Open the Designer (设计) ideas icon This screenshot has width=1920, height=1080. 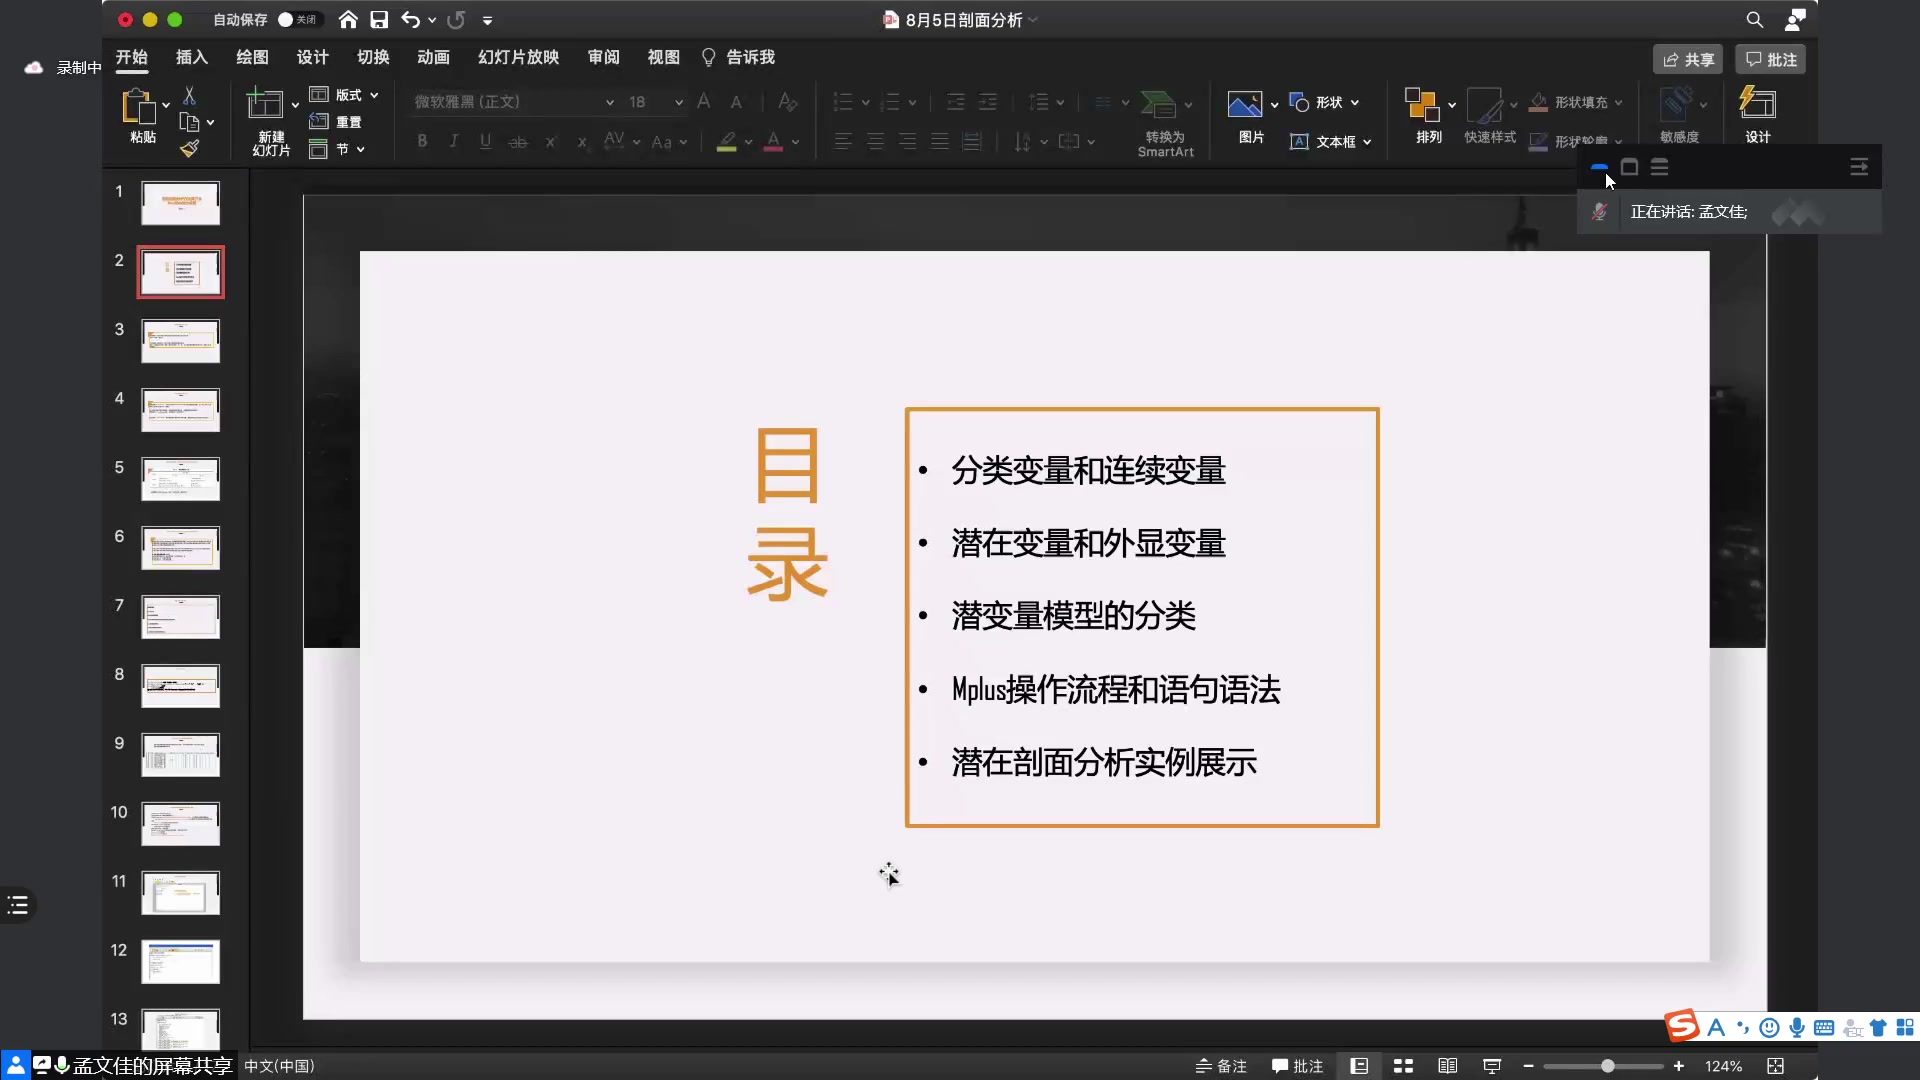[1757, 102]
